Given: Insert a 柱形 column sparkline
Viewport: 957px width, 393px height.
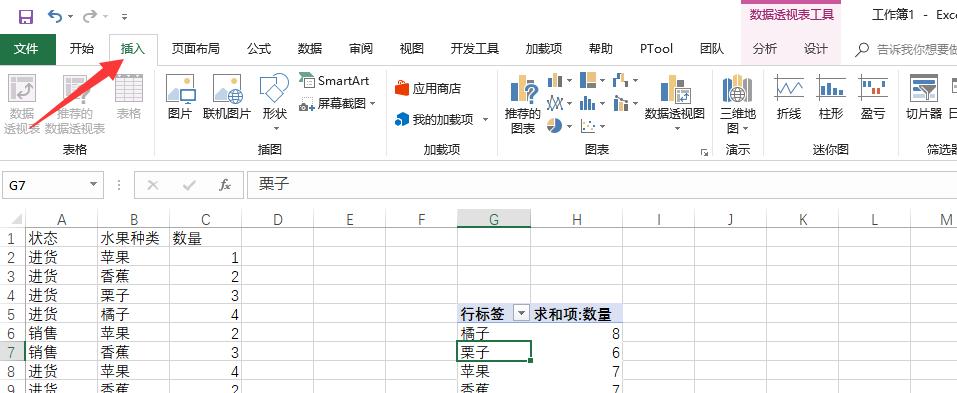Looking at the screenshot, I should [831, 98].
